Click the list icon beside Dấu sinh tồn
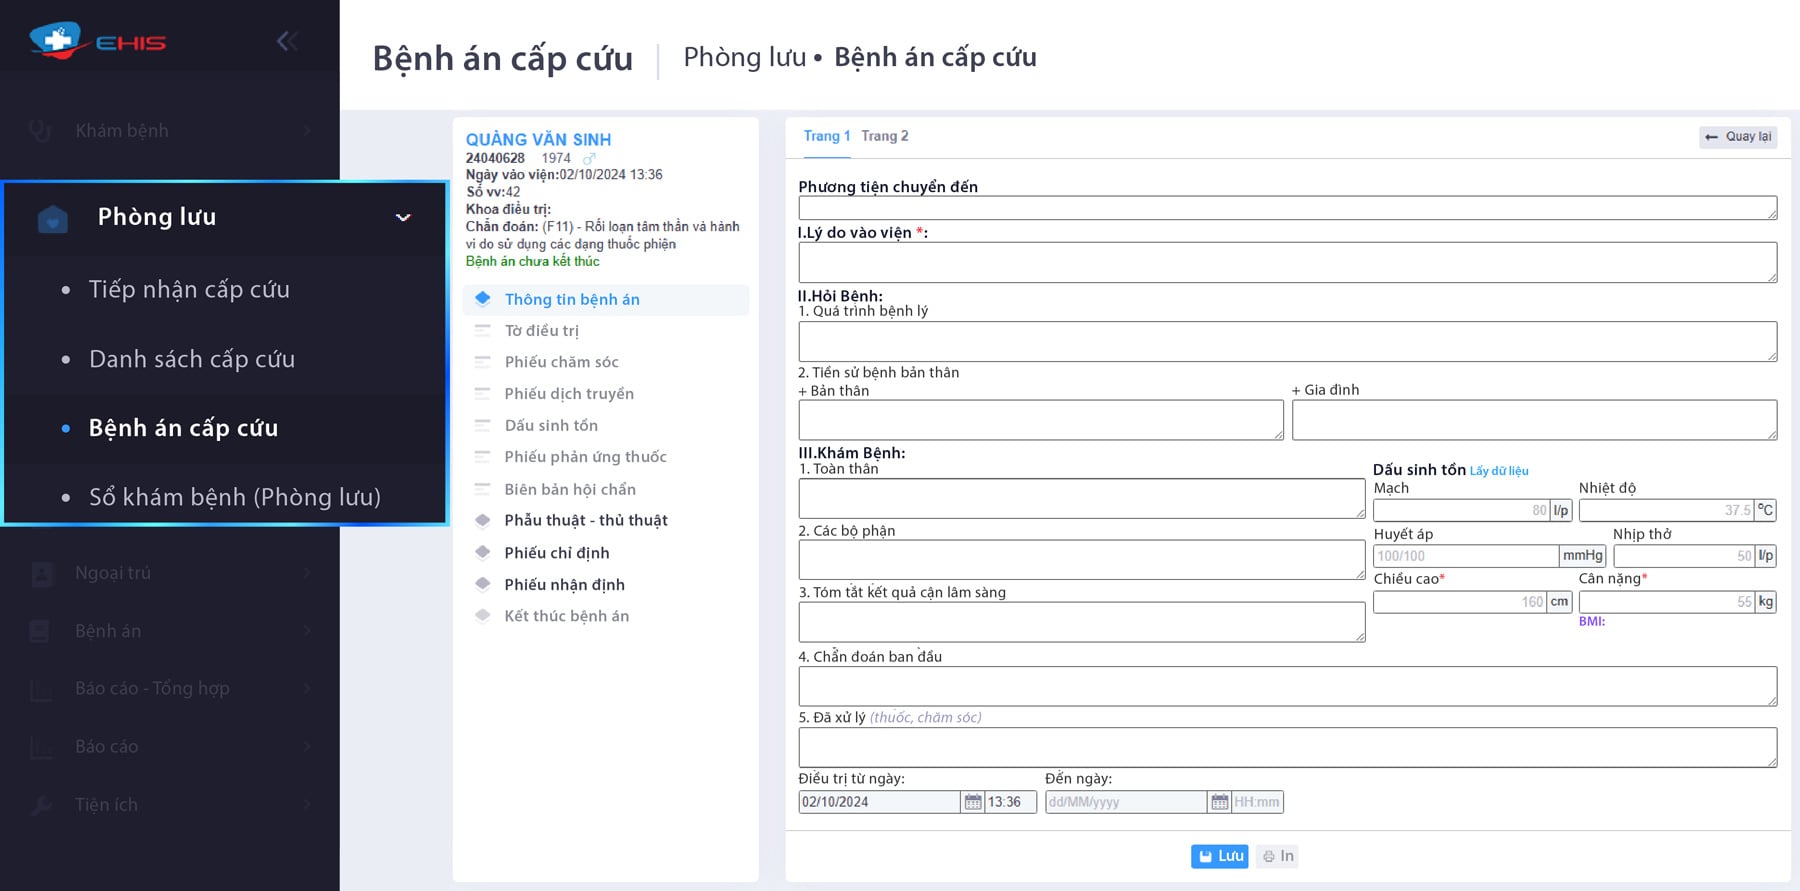 click(483, 425)
